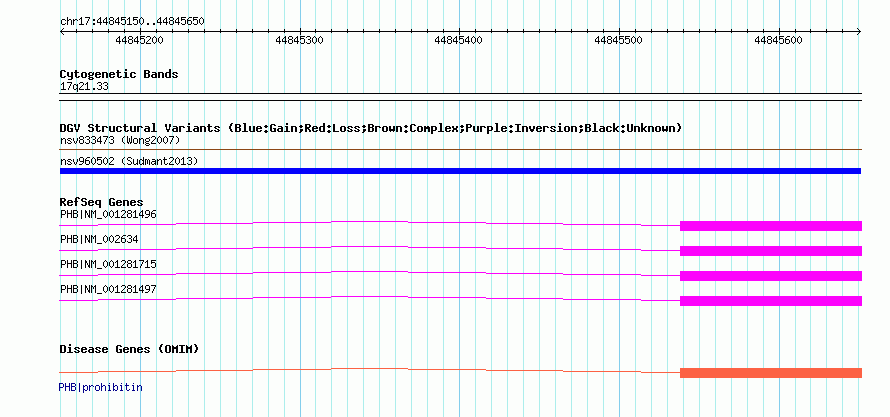Click the 17q21.33 band label

pyautogui.click(x=84, y=87)
